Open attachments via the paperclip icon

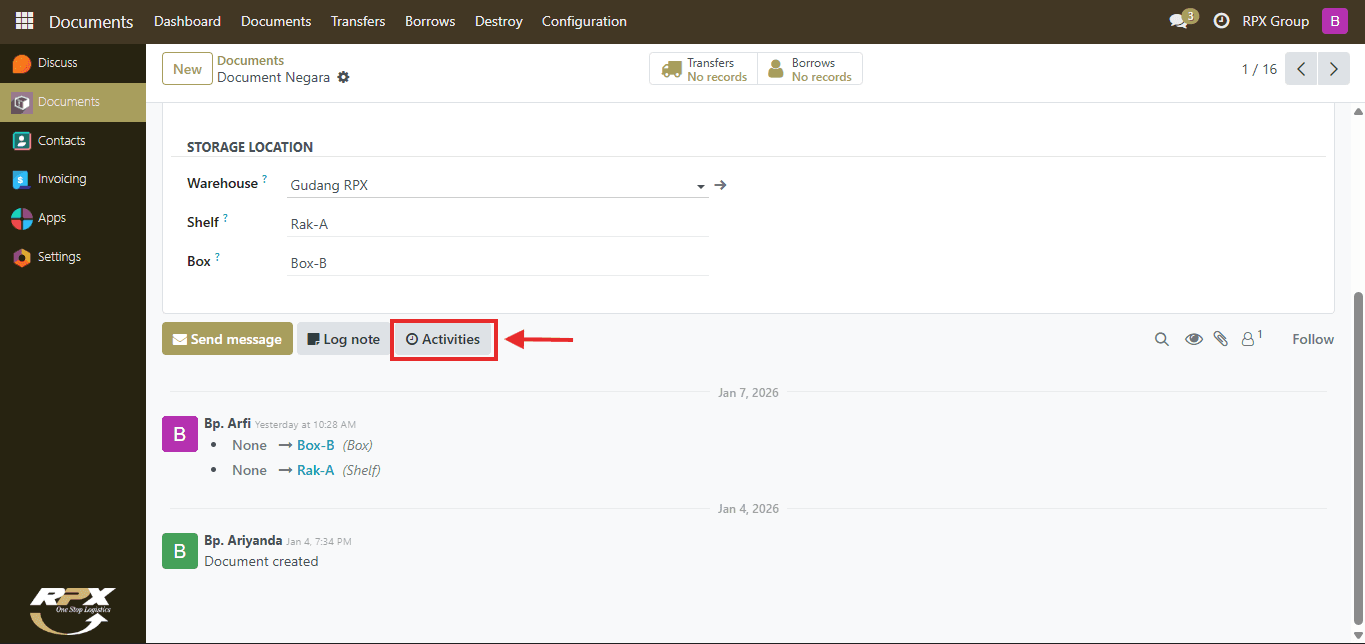click(x=1220, y=339)
